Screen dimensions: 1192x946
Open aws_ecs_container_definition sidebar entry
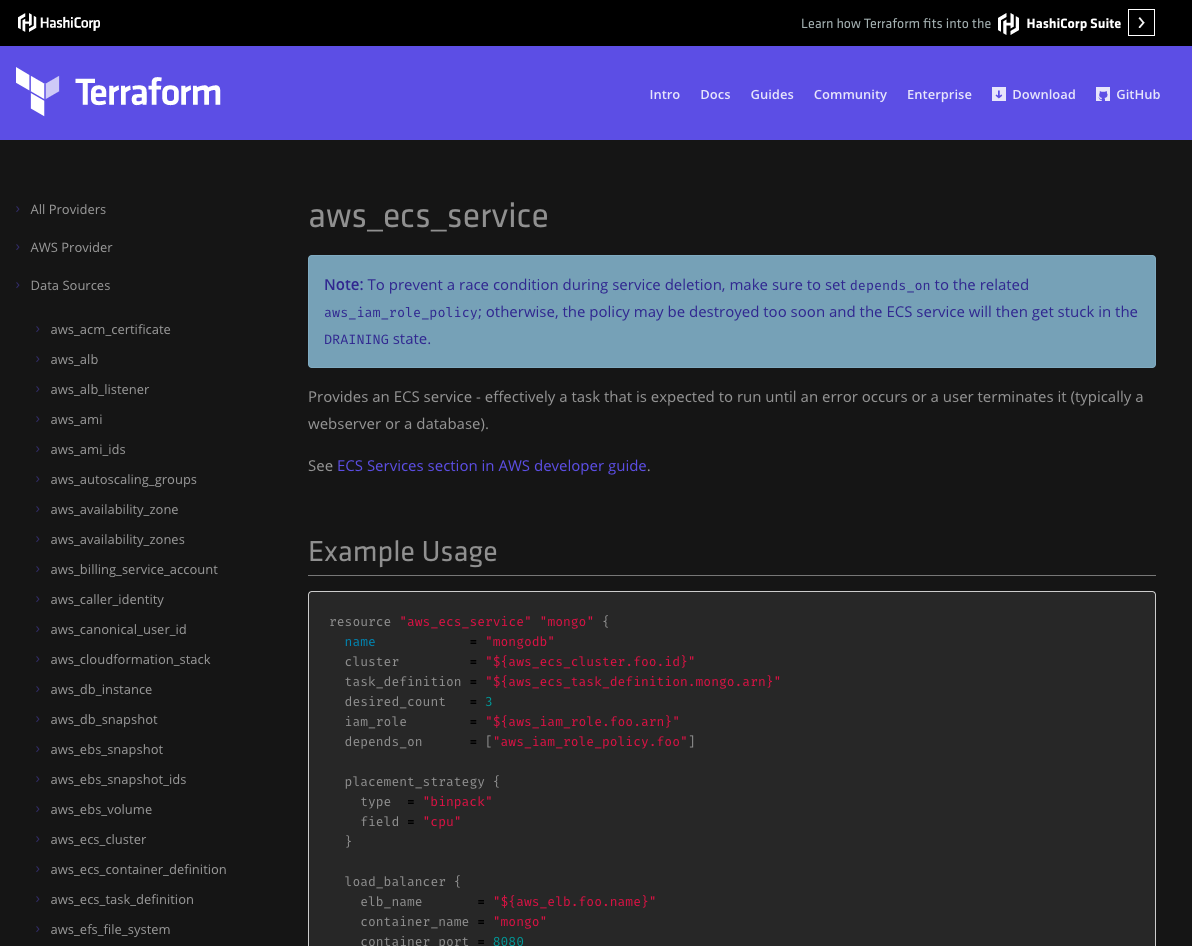pyautogui.click(x=138, y=870)
